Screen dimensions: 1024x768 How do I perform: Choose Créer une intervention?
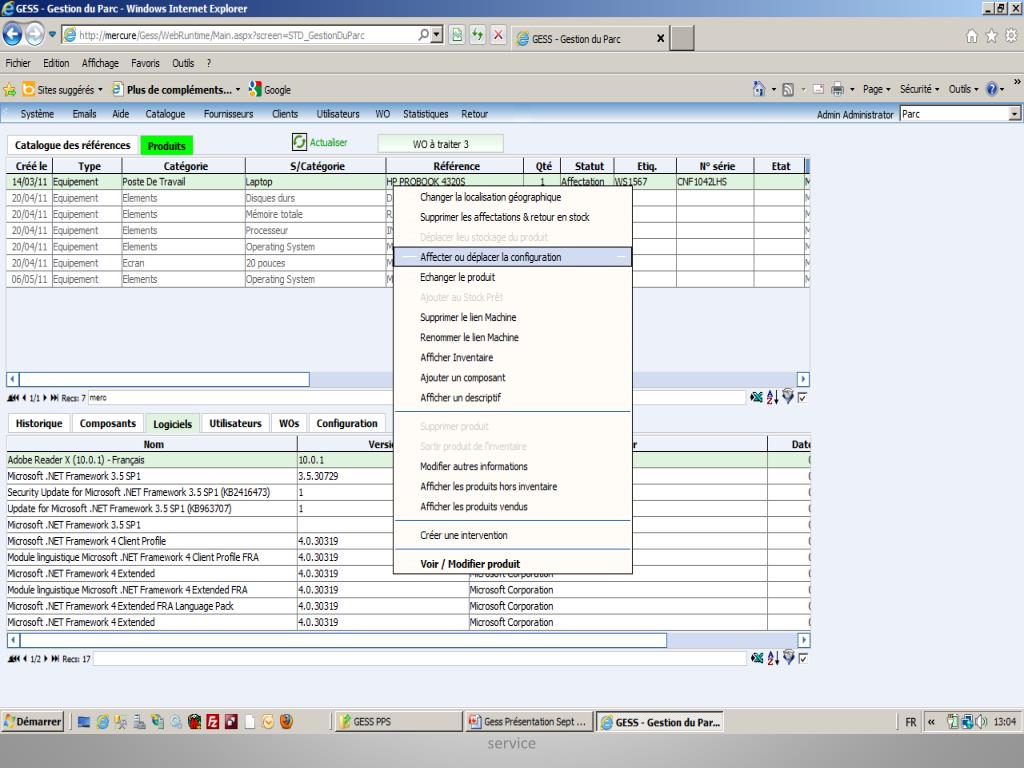464,536
